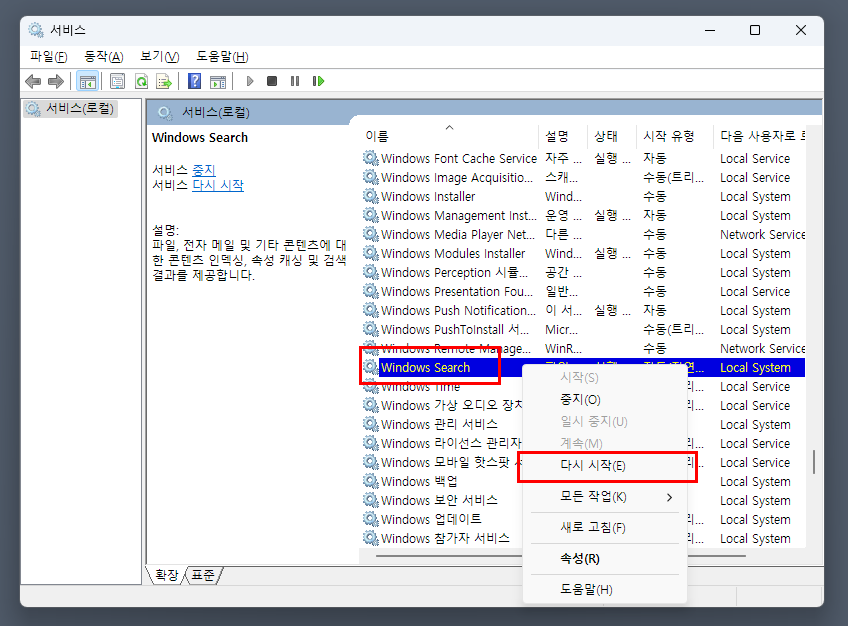Sort by the 이름 column header

[x=449, y=136]
